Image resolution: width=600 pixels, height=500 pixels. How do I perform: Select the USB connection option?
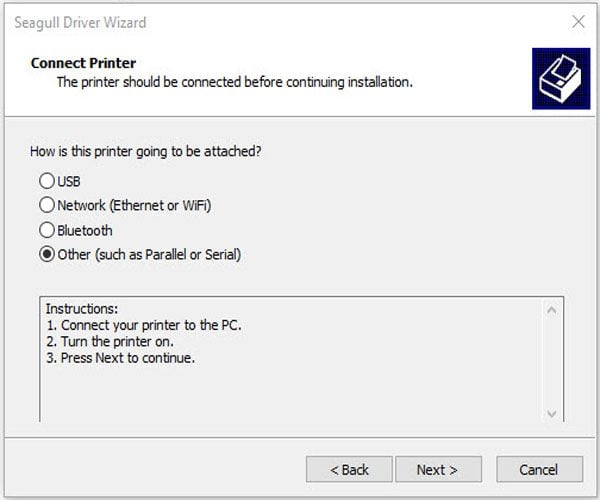pos(47,181)
